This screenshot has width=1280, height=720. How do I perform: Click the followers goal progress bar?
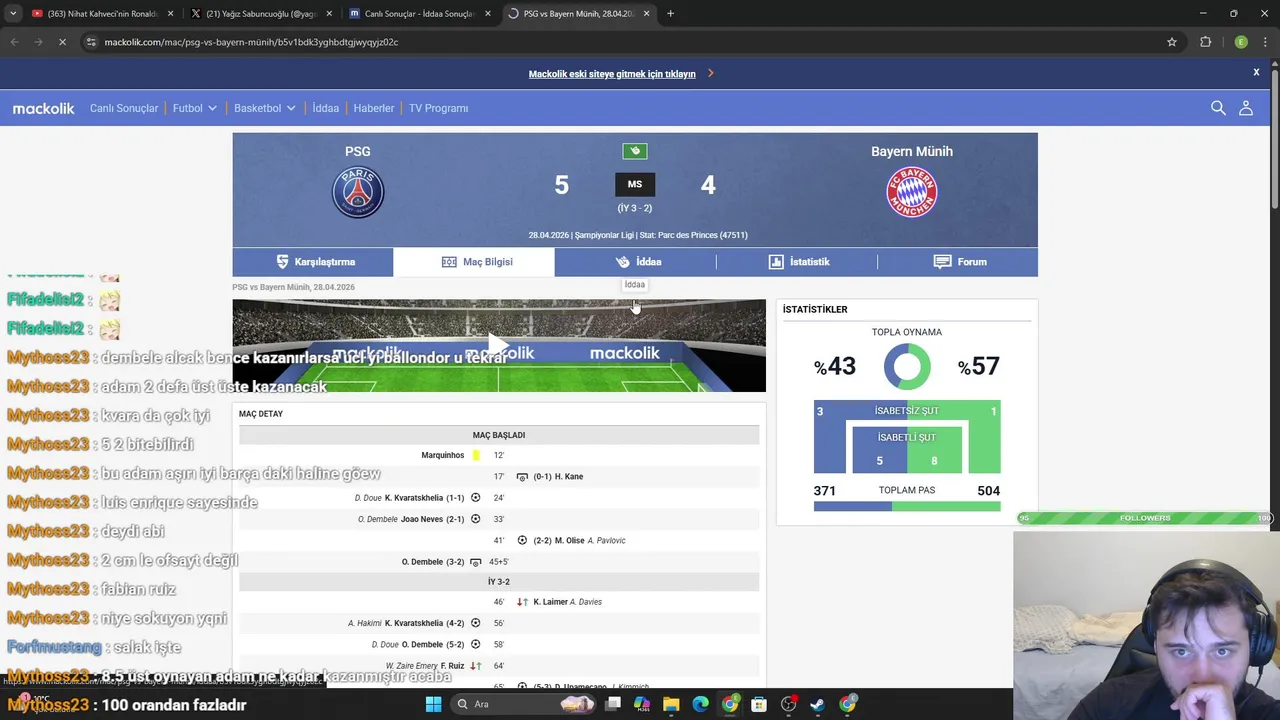1145,518
